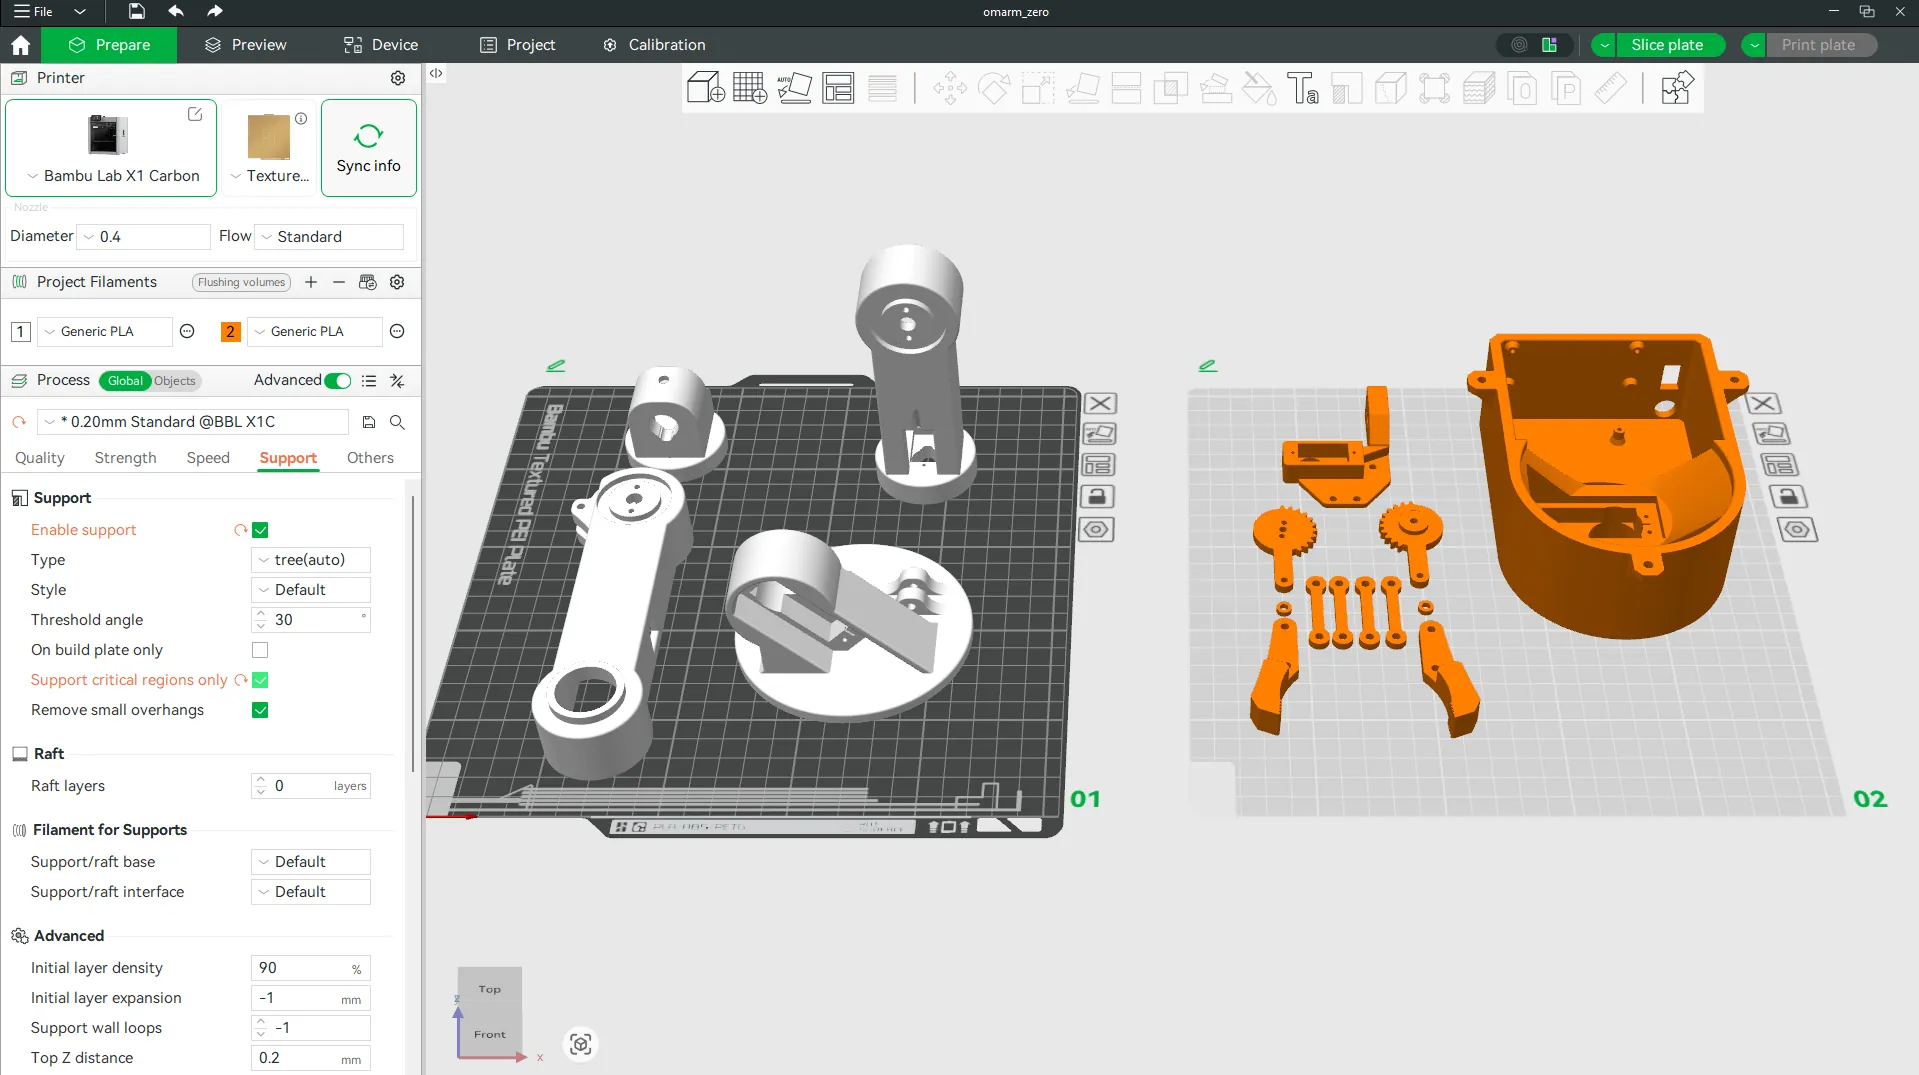The image size is (1919, 1075).
Task: Remove all objects on plate 01
Action: (x=1100, y=403)
